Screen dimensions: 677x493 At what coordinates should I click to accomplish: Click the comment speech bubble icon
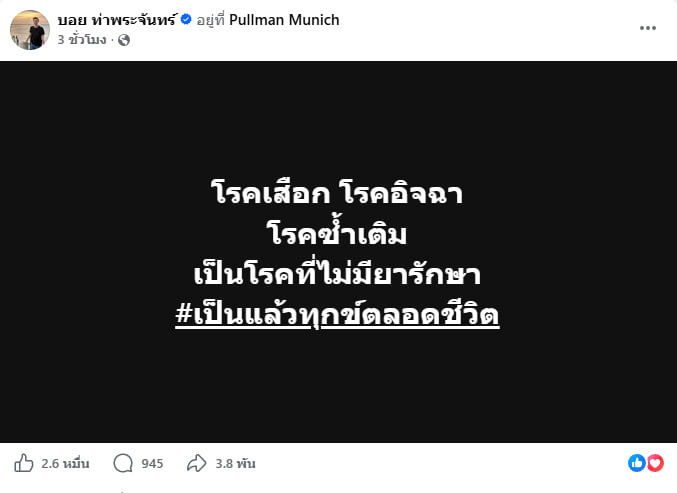click(x=124, y=463)
